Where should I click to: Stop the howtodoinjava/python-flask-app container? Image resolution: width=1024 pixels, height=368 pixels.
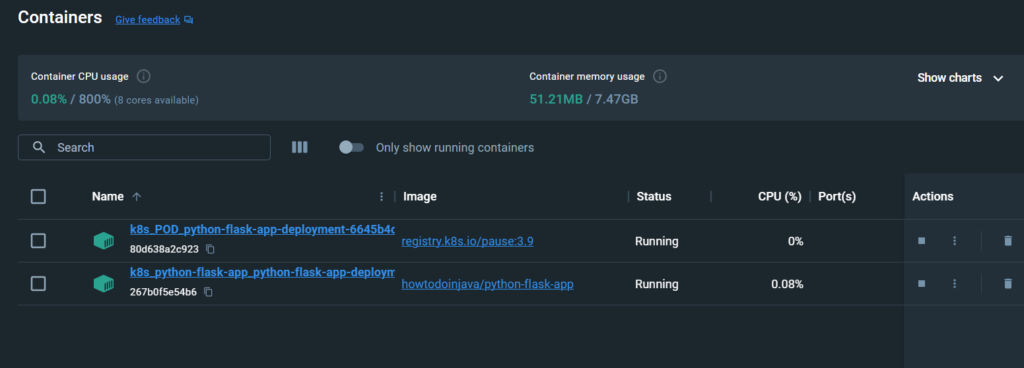[921, 284]
